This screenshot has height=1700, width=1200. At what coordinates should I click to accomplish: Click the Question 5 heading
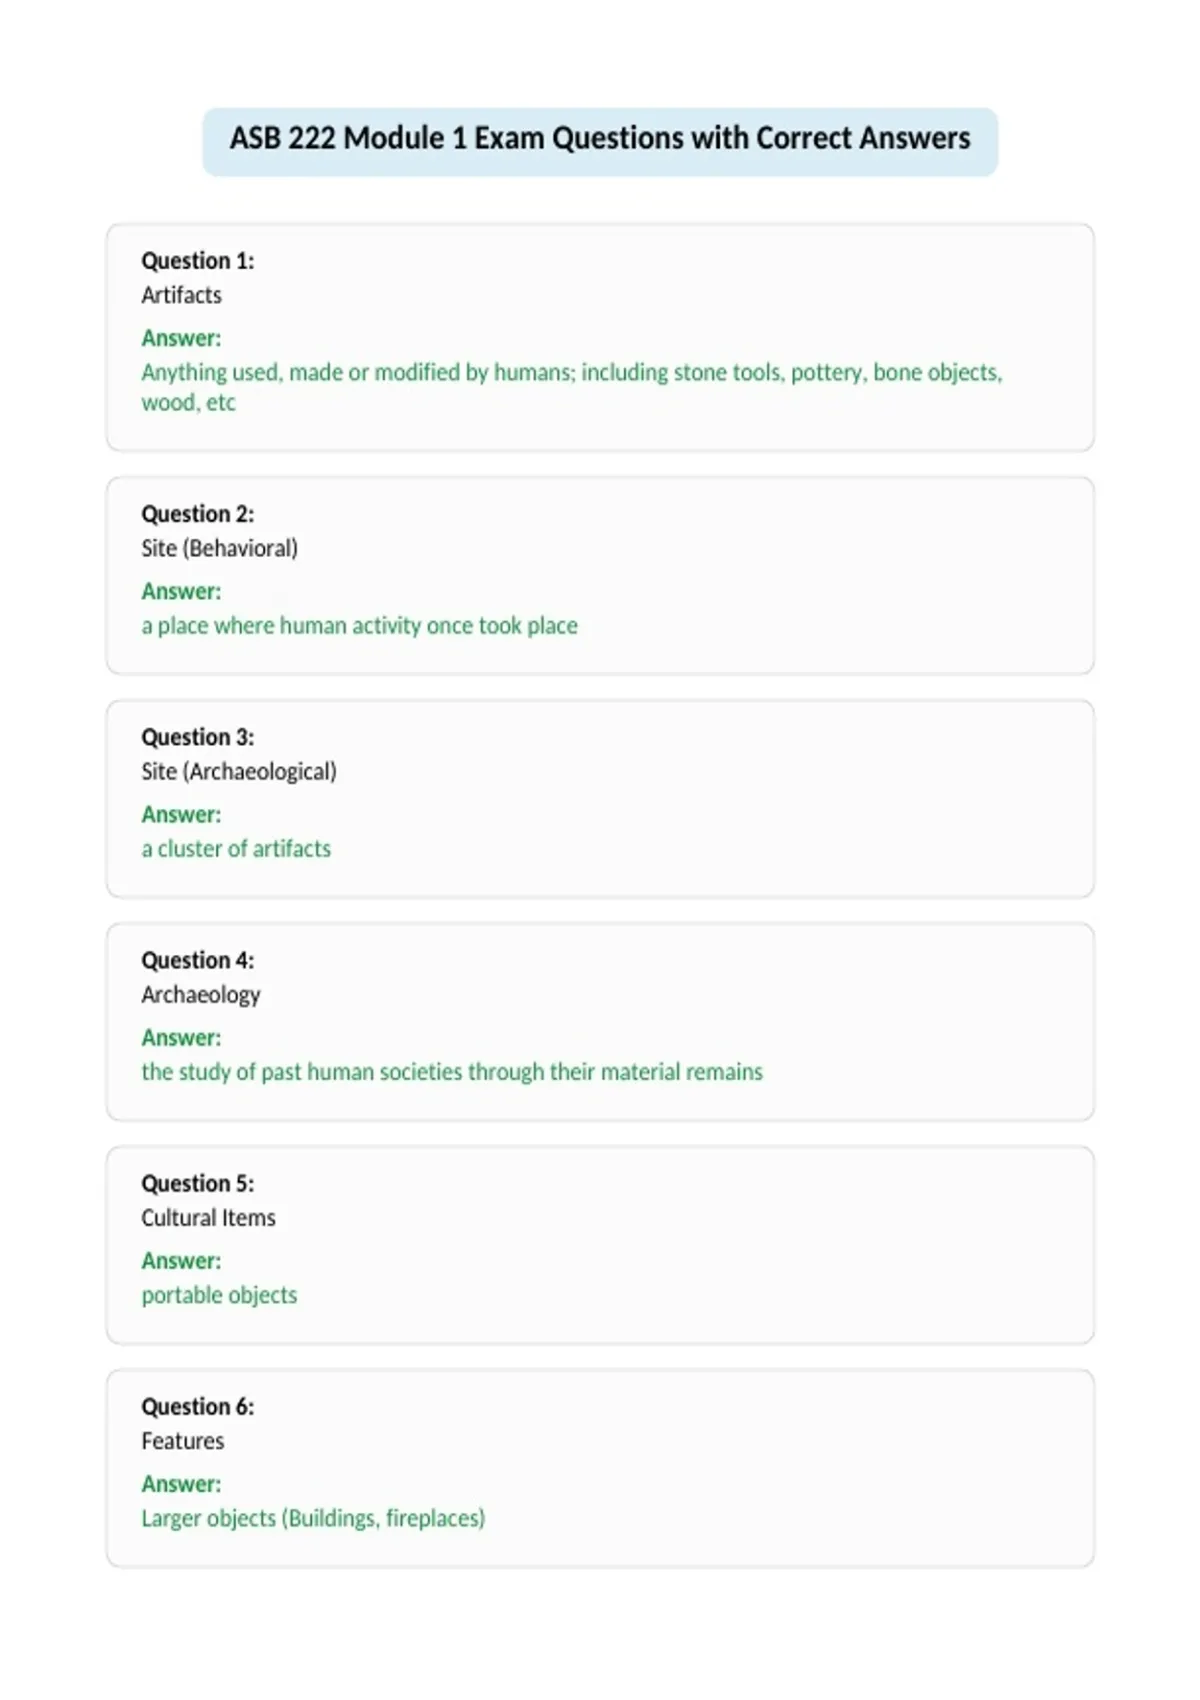197,1183
